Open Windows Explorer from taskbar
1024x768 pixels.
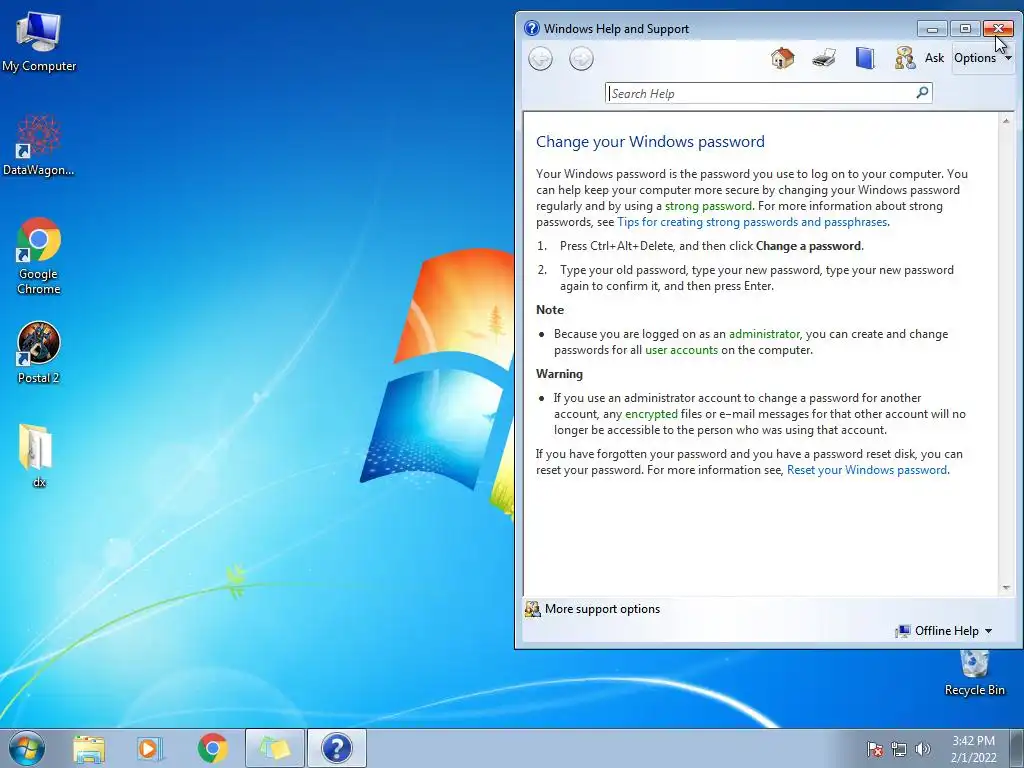(x=89, y=748)
